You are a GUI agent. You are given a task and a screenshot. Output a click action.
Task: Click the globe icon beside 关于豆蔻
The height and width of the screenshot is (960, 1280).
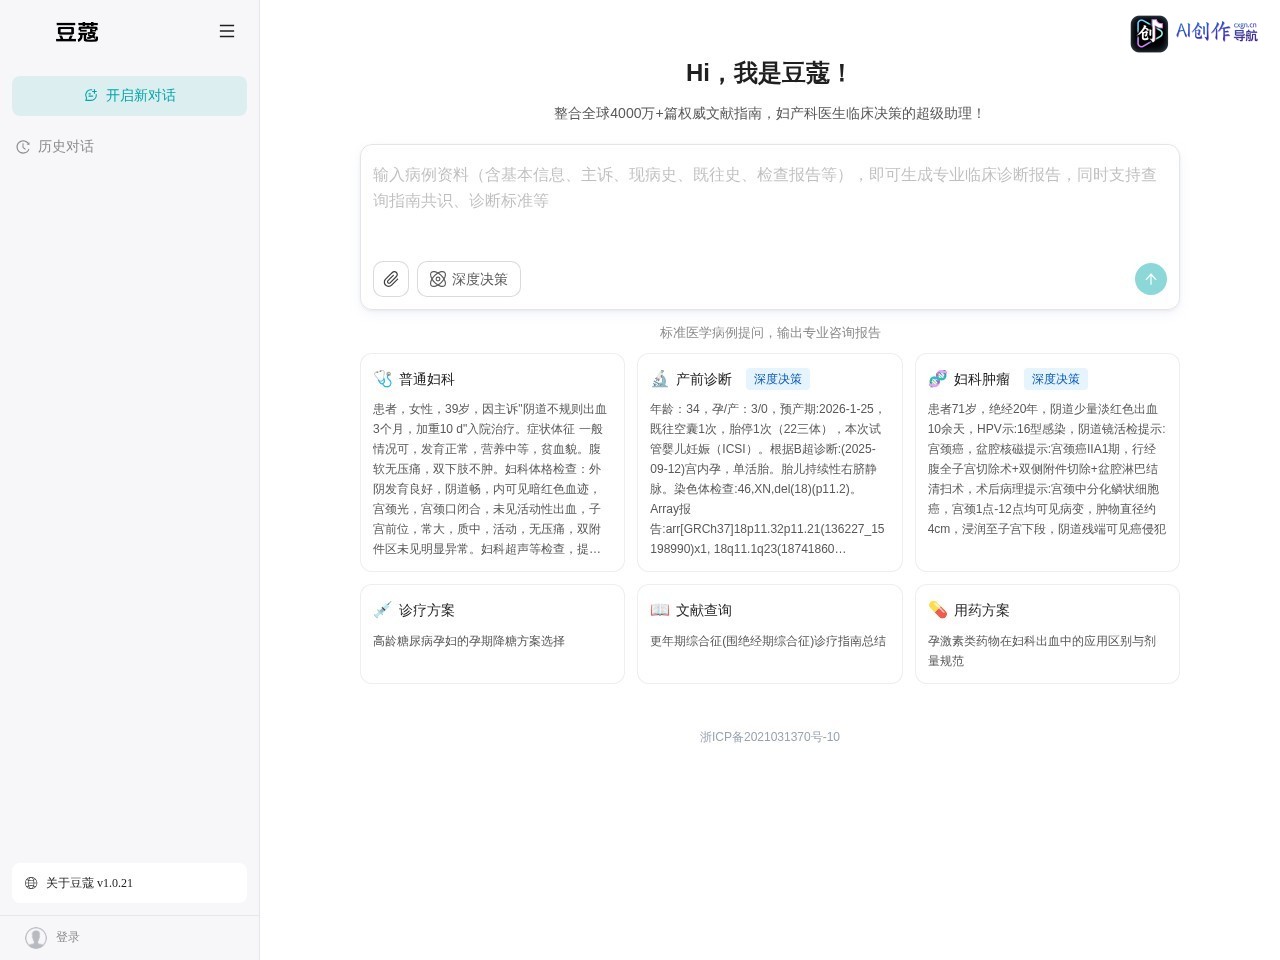pos(31,883)
